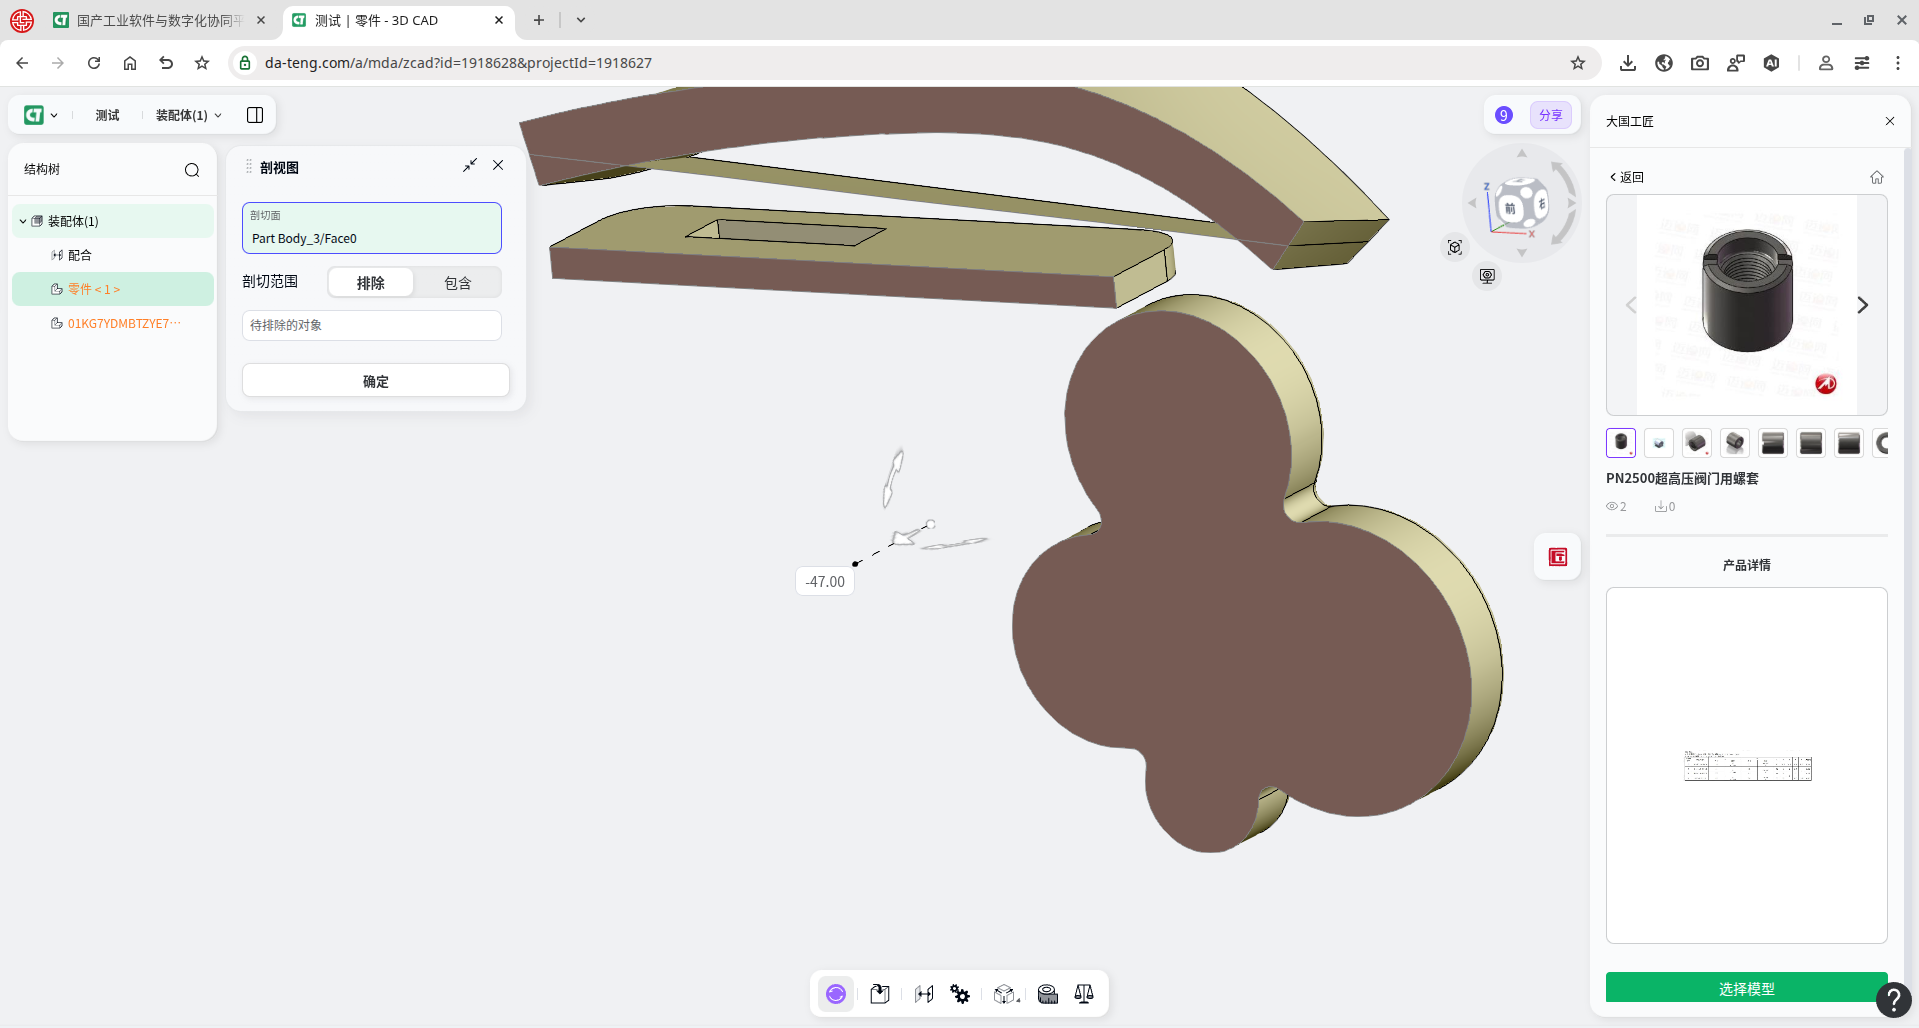1919x1028 pixels.
Task: Click the 选择模型 green button
Action: [1747, 988]
